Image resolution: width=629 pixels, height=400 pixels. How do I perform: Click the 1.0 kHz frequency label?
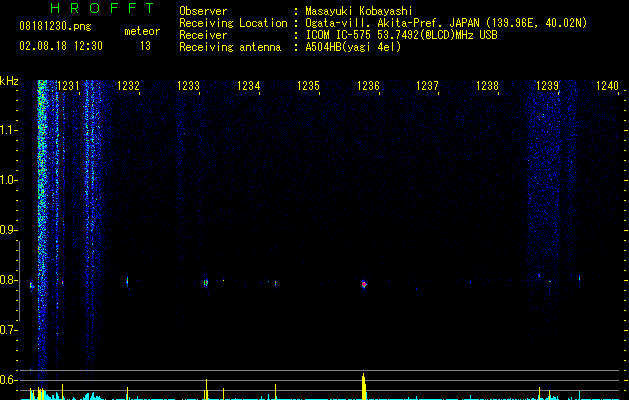[x=8, y=180]
